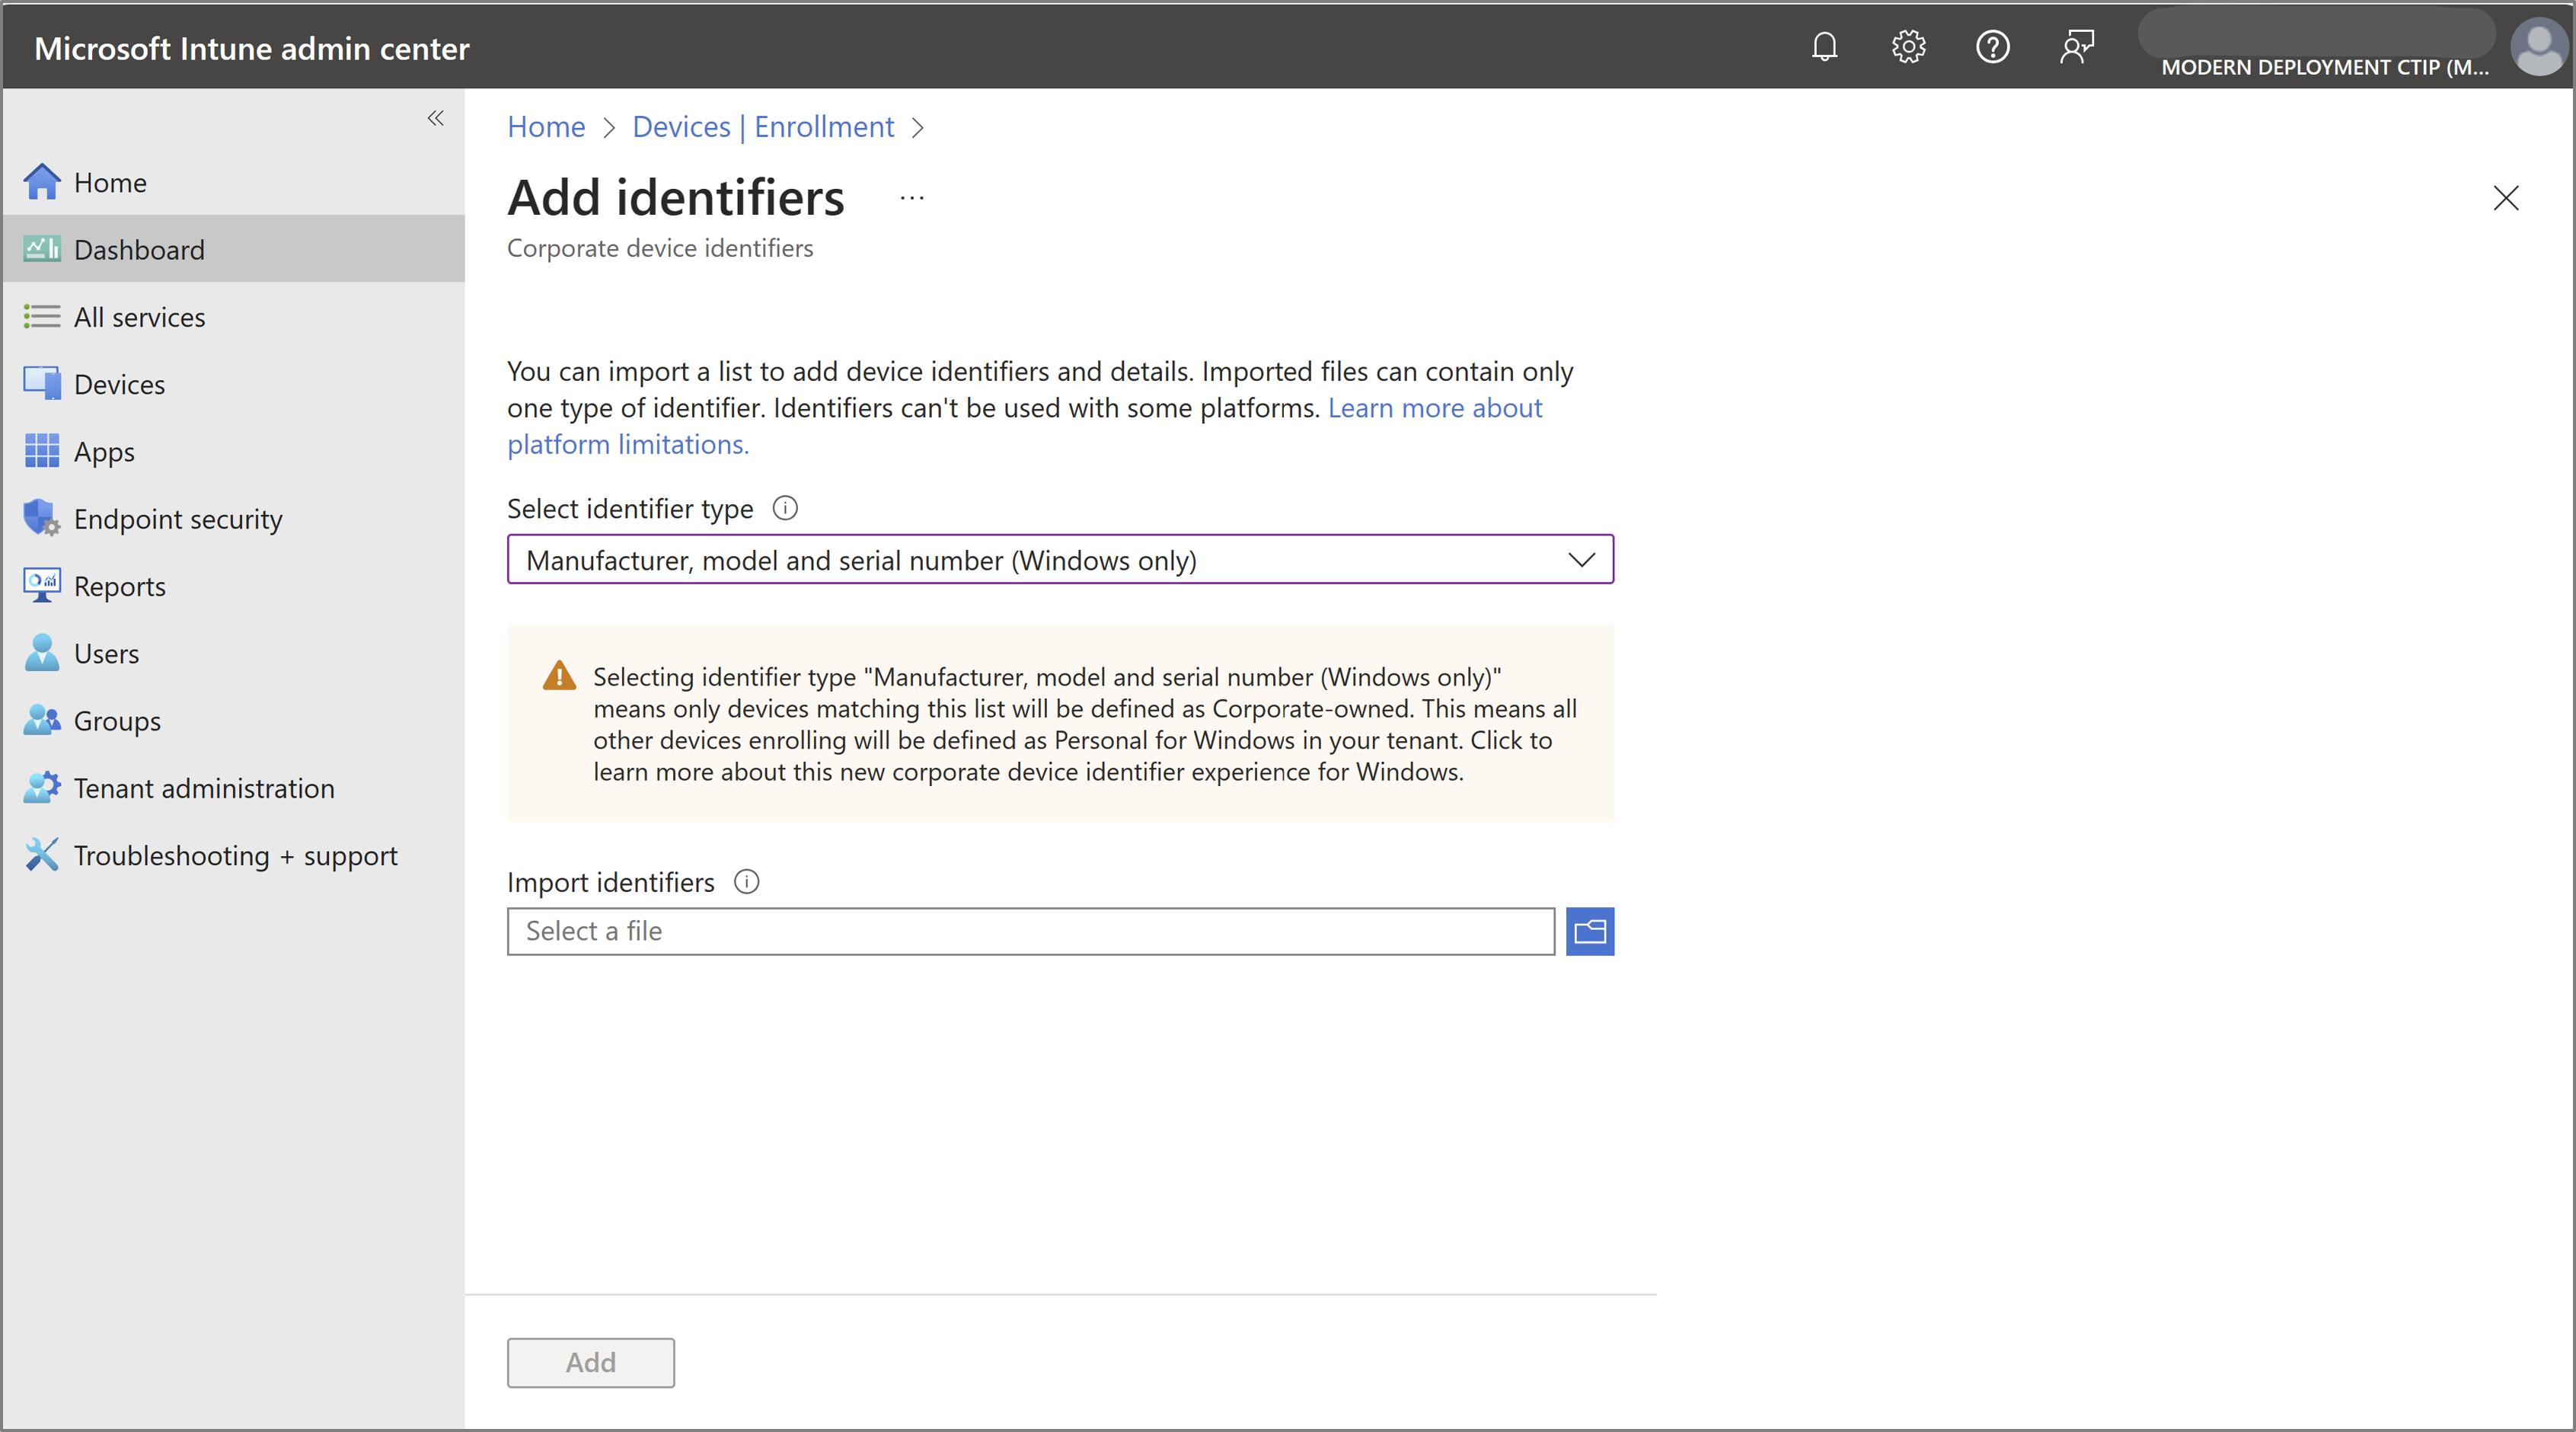Show the identifier type info tooltip
Screen dimensions: 2576x1432
785,508
